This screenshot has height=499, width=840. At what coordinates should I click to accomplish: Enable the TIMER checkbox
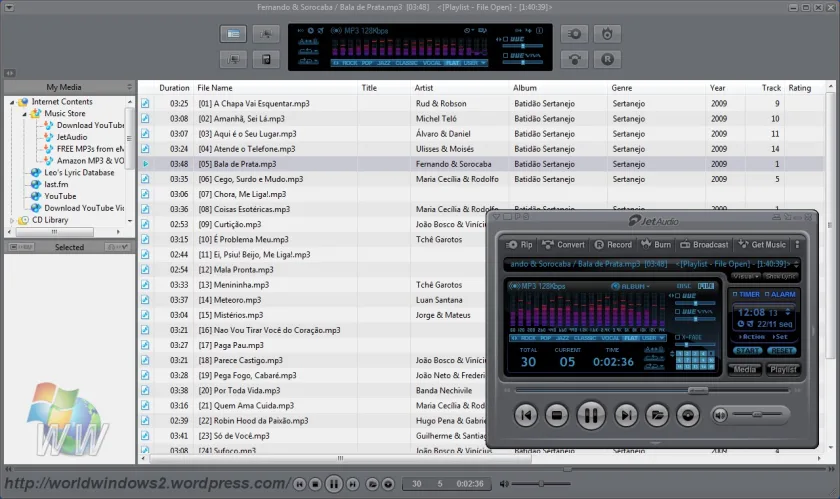[x=735, y=294]
